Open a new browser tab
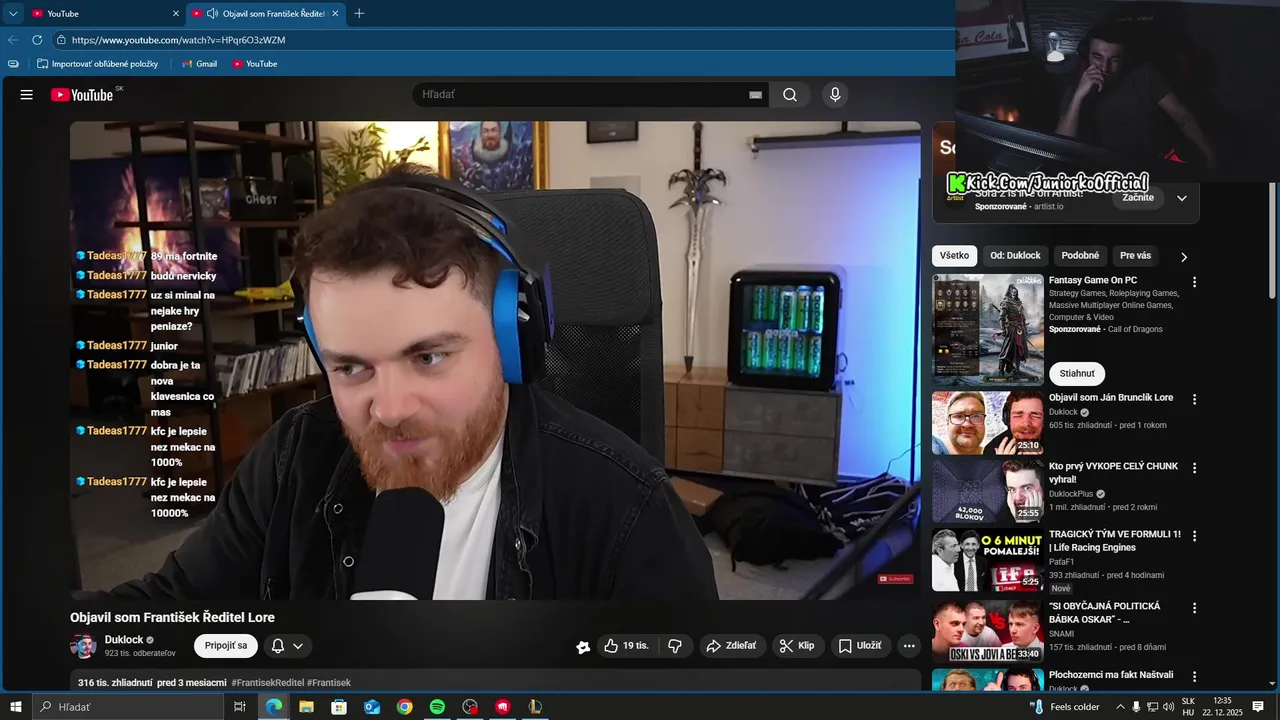 pos(359,13)
